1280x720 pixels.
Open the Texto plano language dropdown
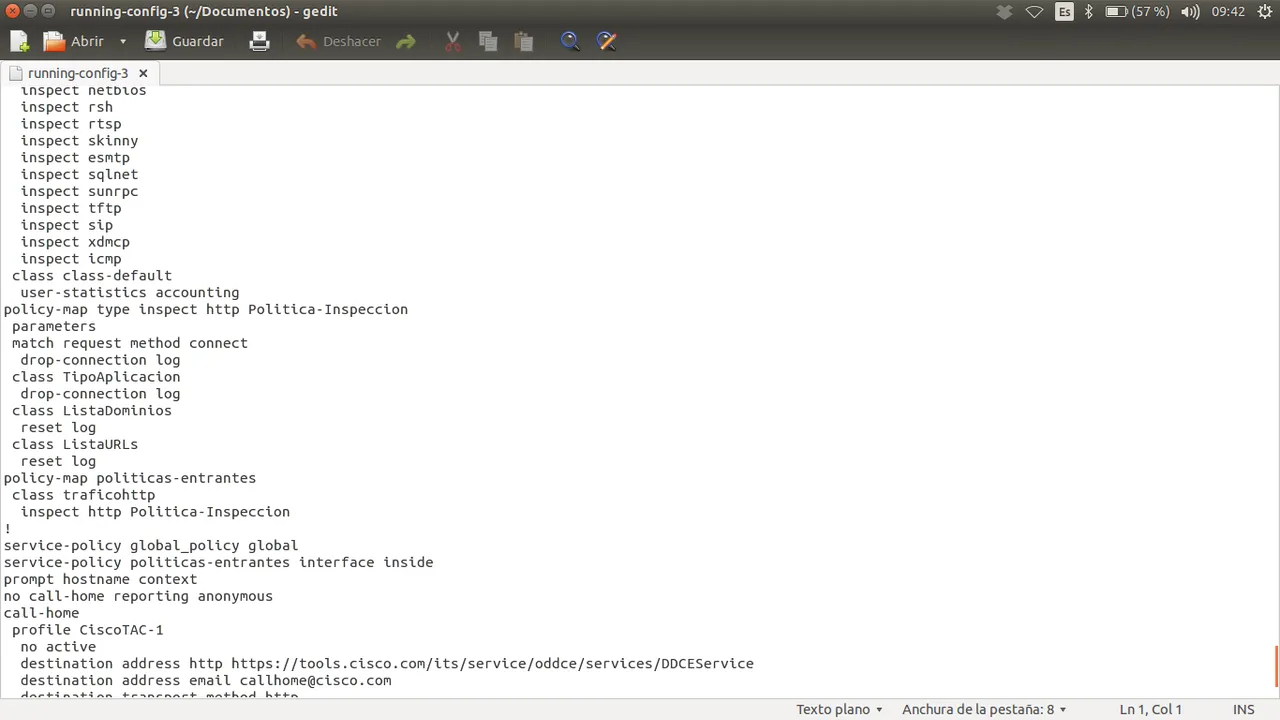pyautogui.click(x=839, y=709)
